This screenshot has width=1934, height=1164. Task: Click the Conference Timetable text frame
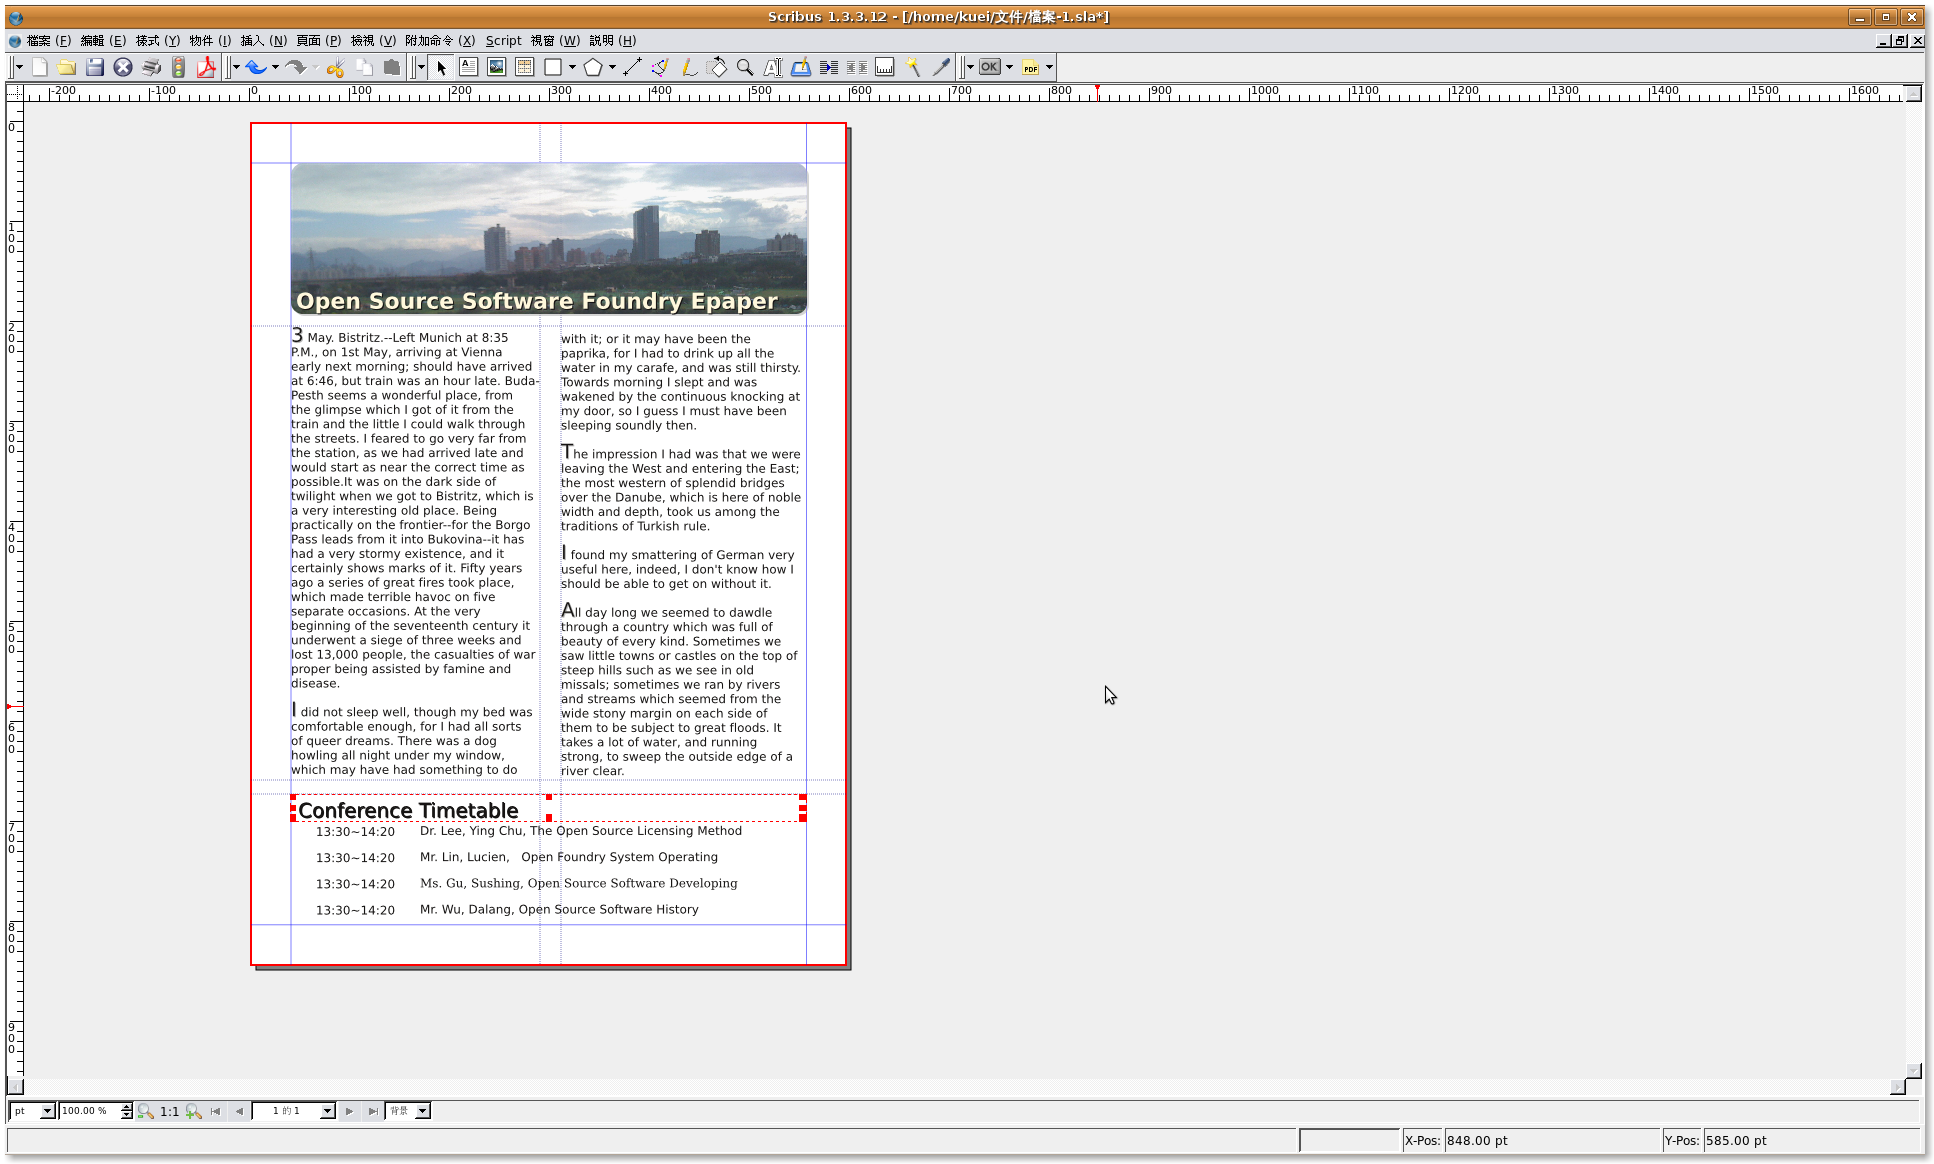[408, 810]
